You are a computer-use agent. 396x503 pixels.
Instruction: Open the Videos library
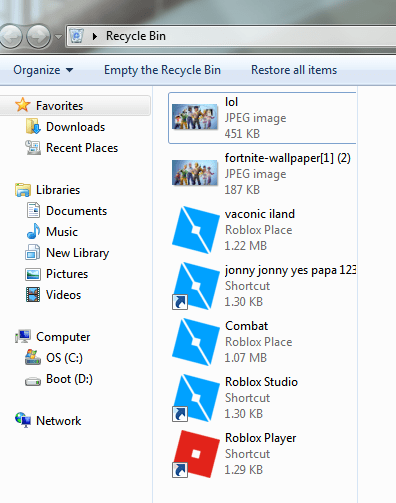pos(63,295)
